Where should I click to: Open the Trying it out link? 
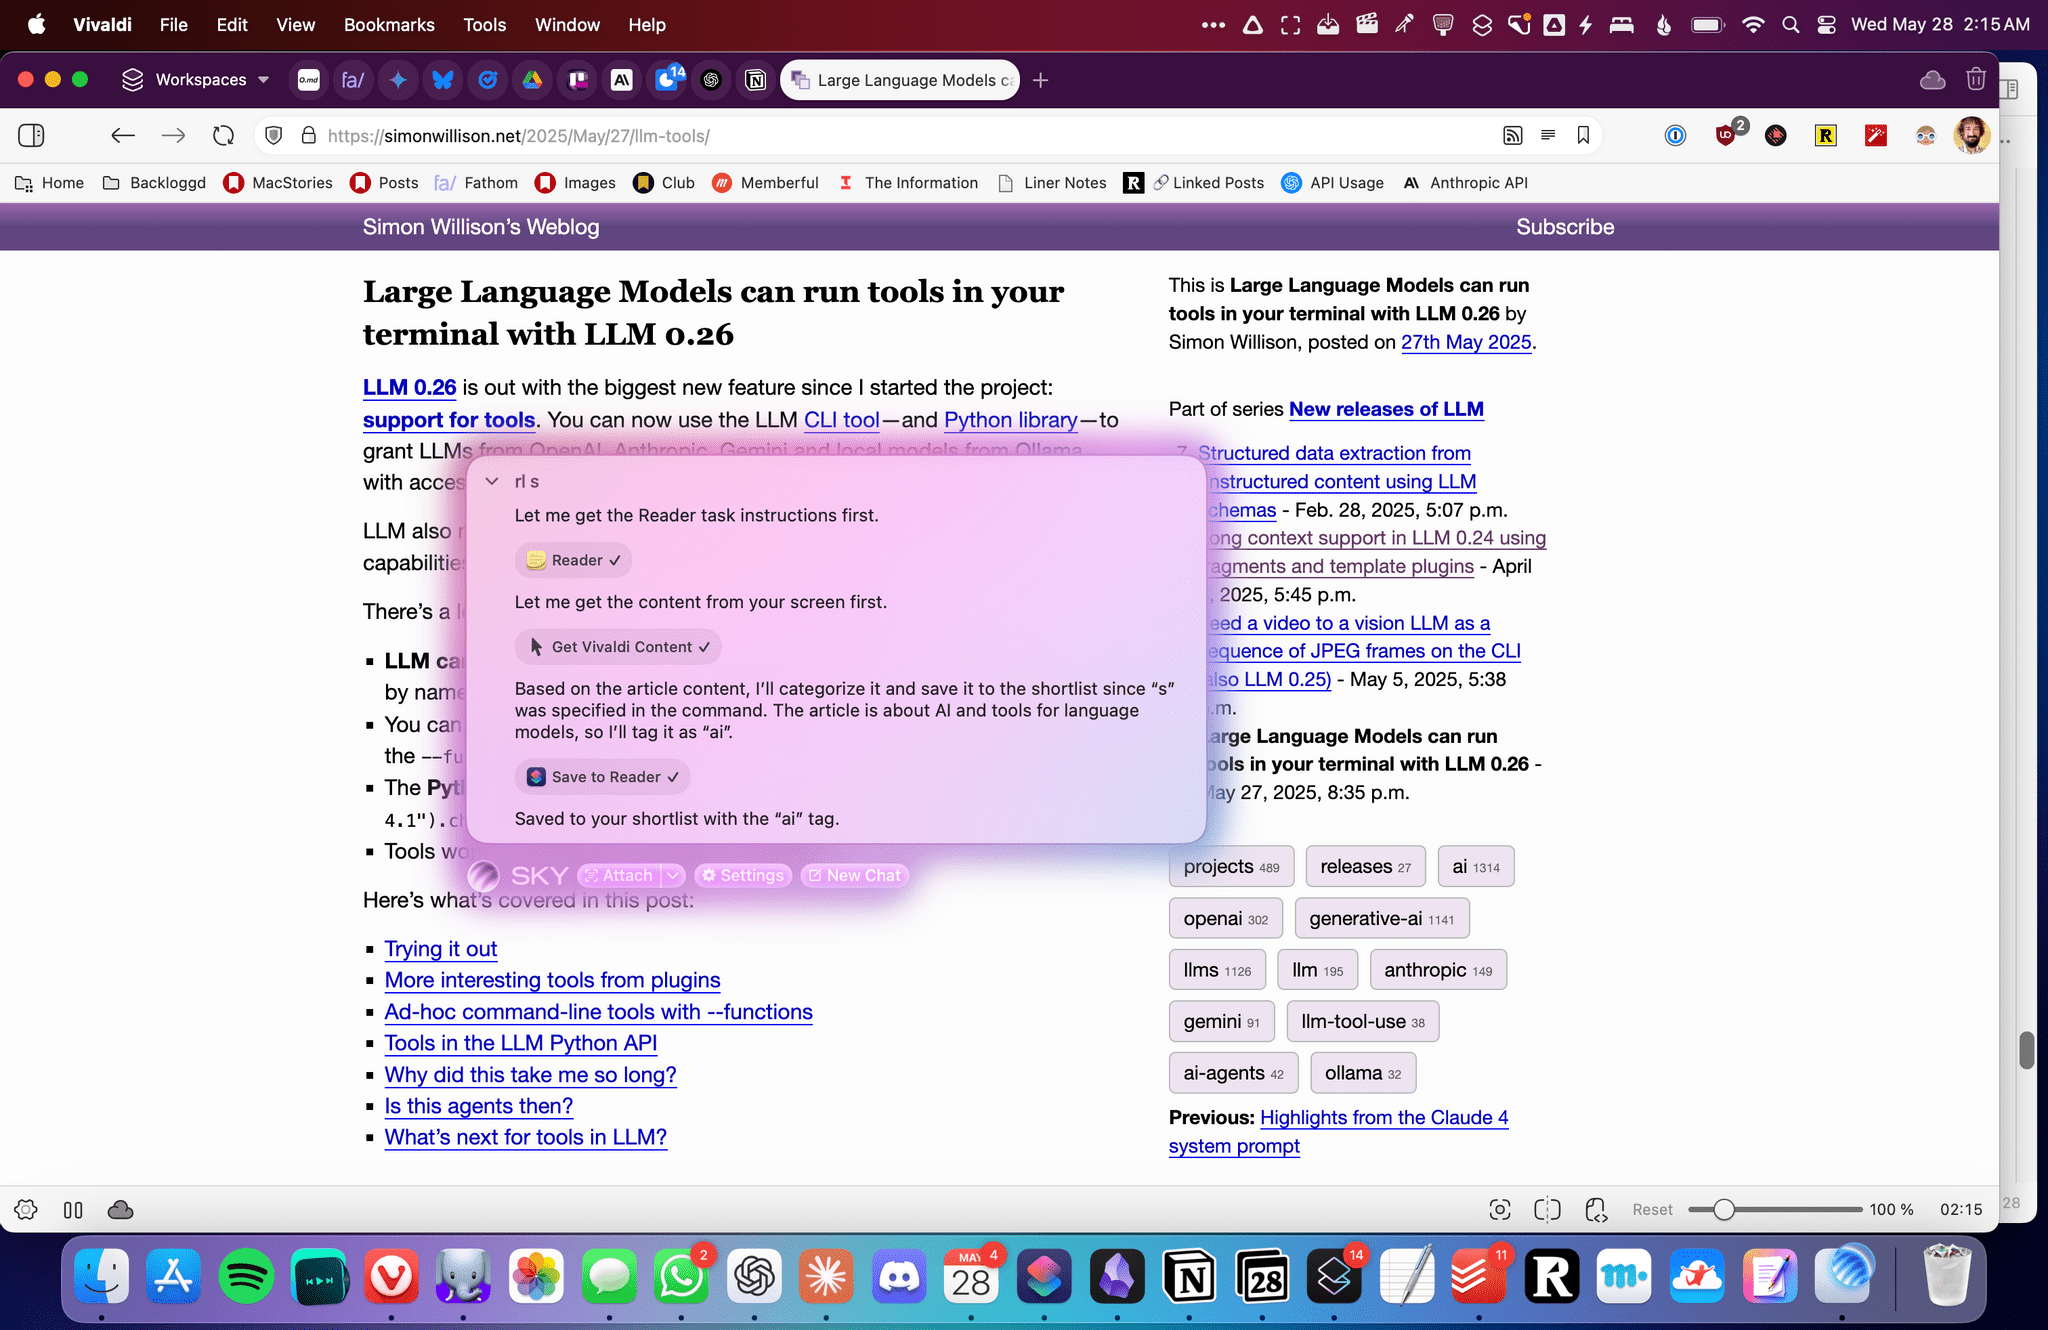[441, 949]
